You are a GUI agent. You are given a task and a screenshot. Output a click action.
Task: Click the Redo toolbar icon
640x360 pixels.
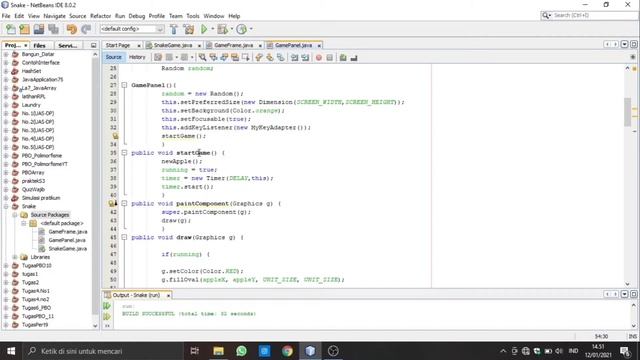pos(86,29)
